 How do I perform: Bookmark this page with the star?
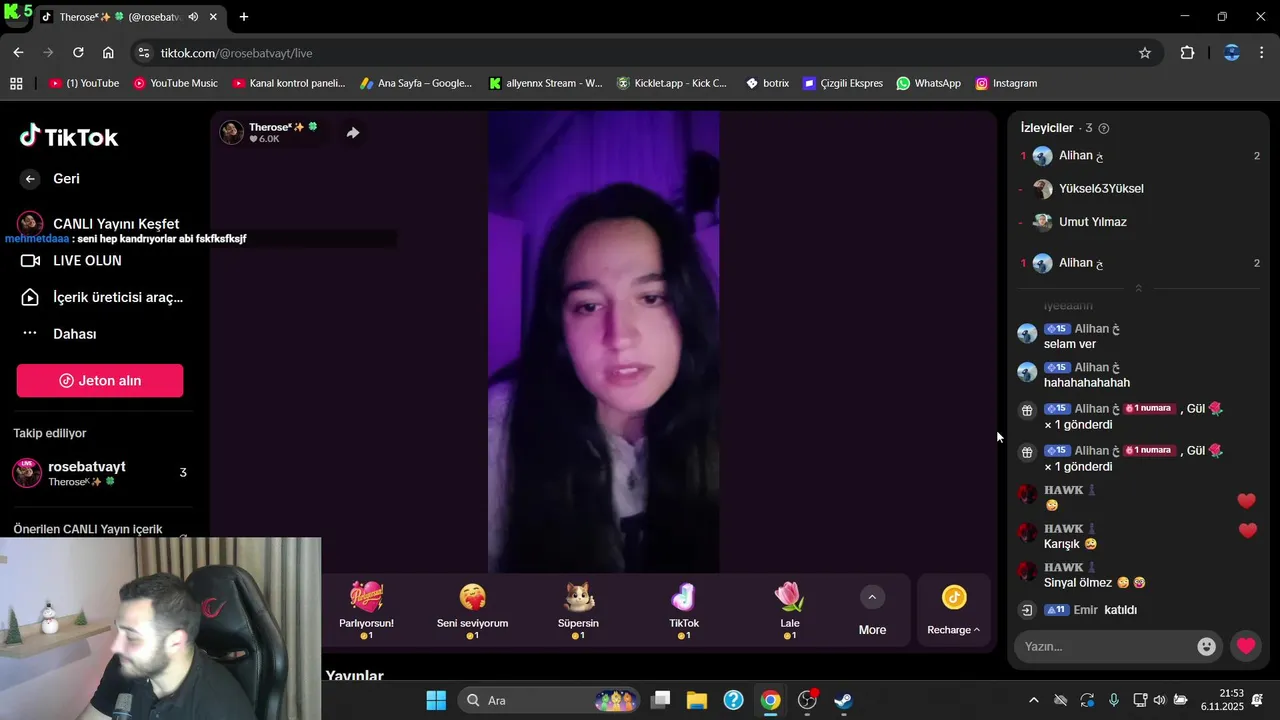tap(1145, 53)
